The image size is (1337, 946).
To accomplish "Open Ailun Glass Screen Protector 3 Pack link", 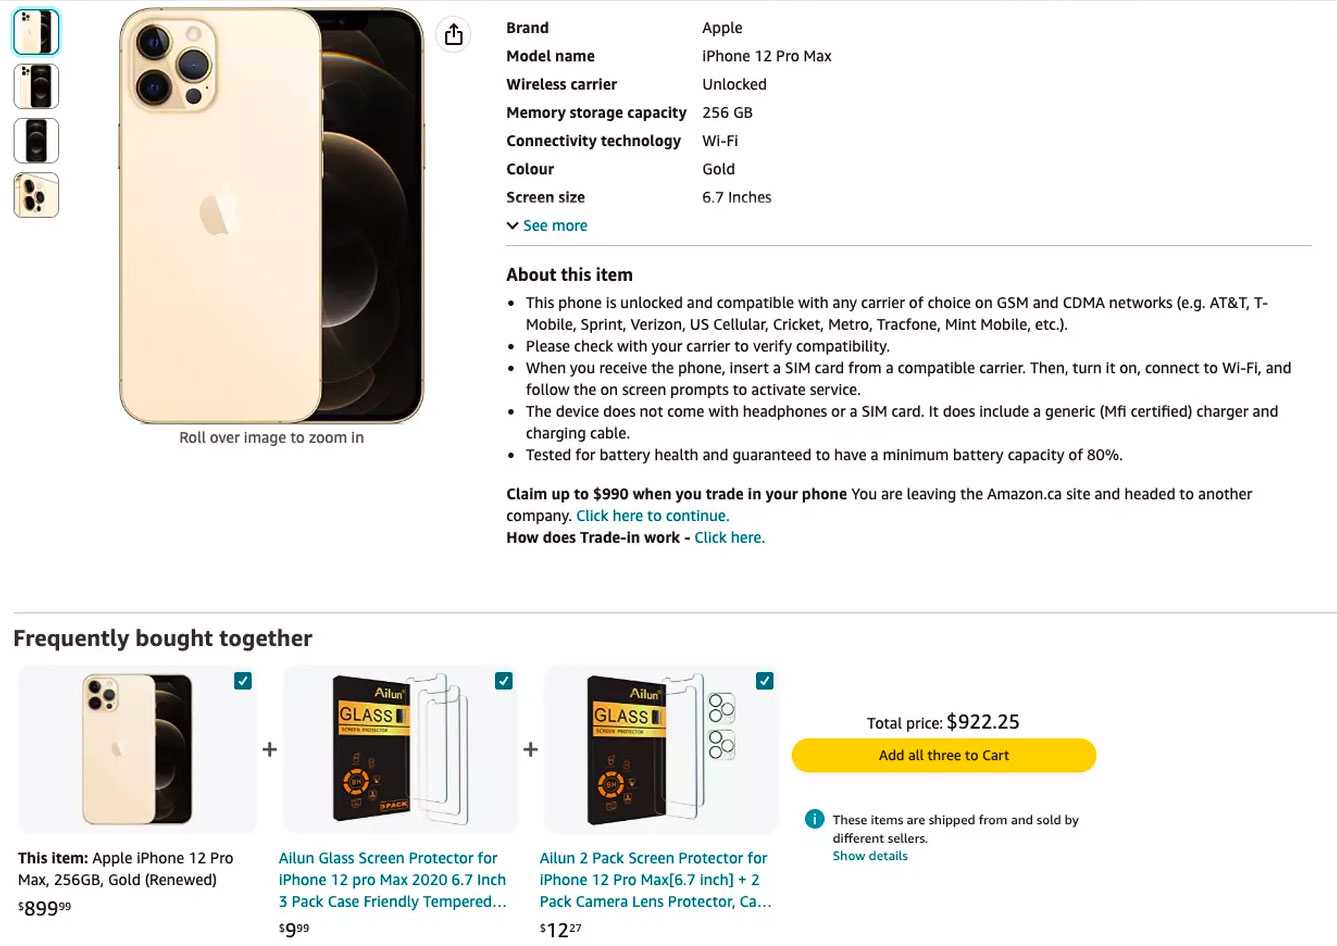I will click(392, 880).
